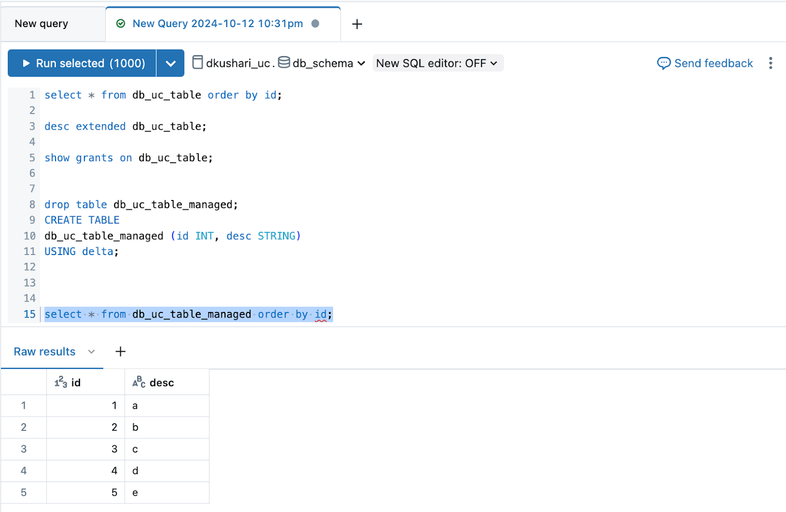786x512 pixels.
Task: Click the Send feedback link
Action: (713, 63)
